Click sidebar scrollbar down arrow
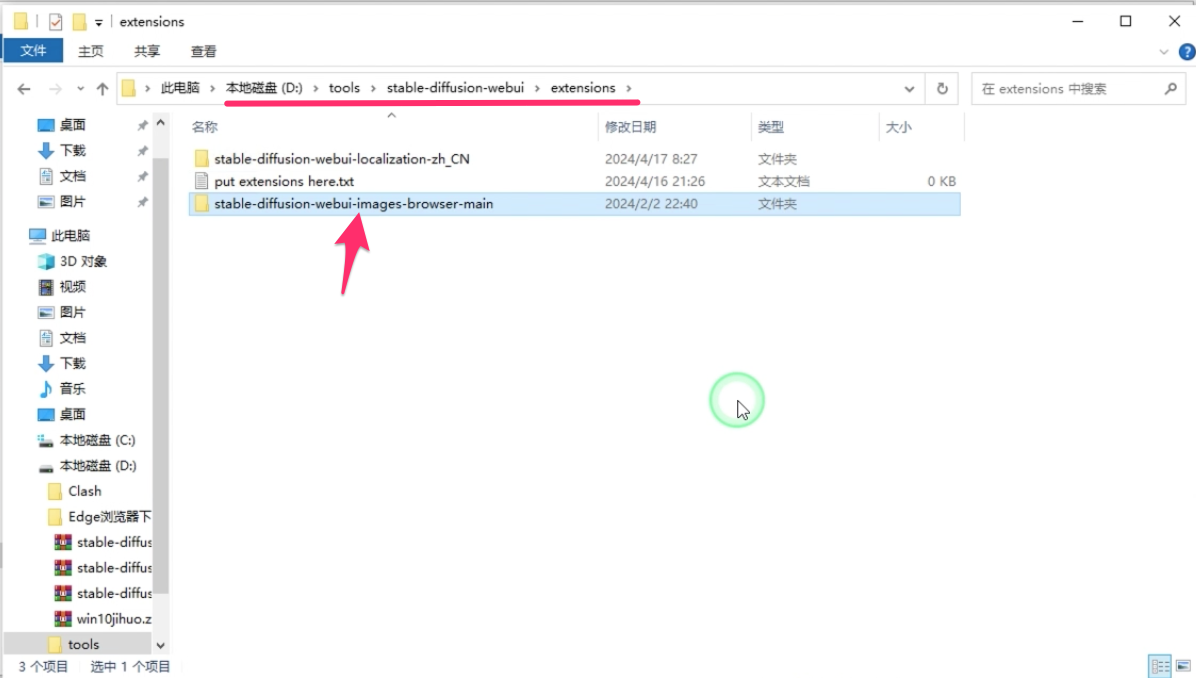This screenshot has width=1196, height=678. [160, 645]
